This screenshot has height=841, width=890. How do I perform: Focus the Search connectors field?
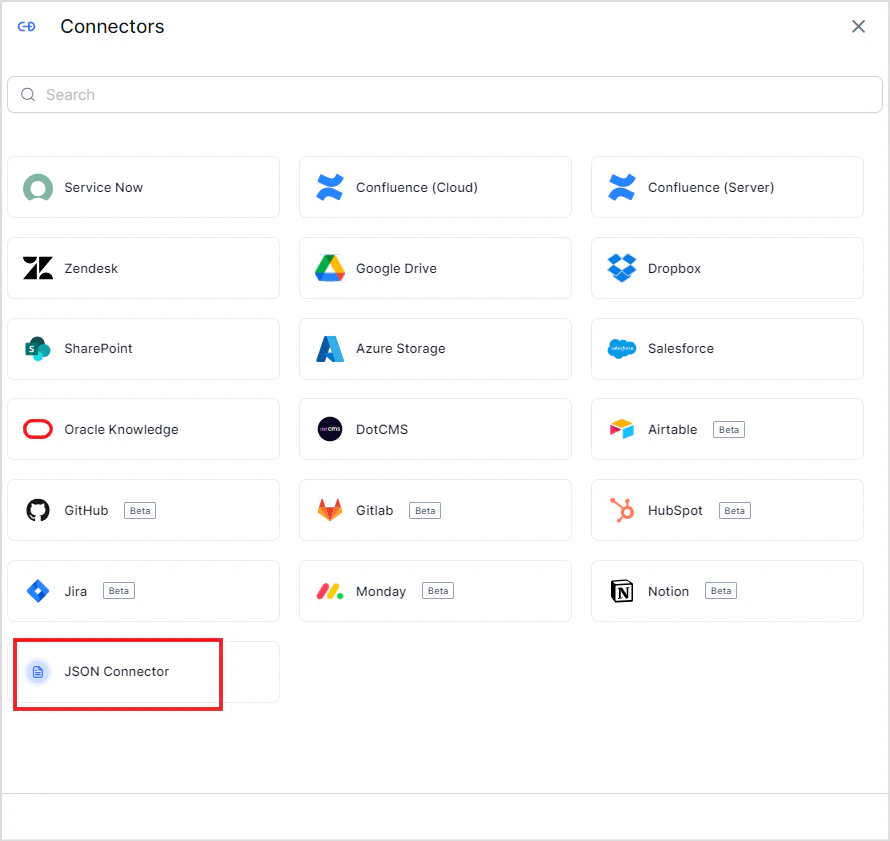[x=444, y=95]
